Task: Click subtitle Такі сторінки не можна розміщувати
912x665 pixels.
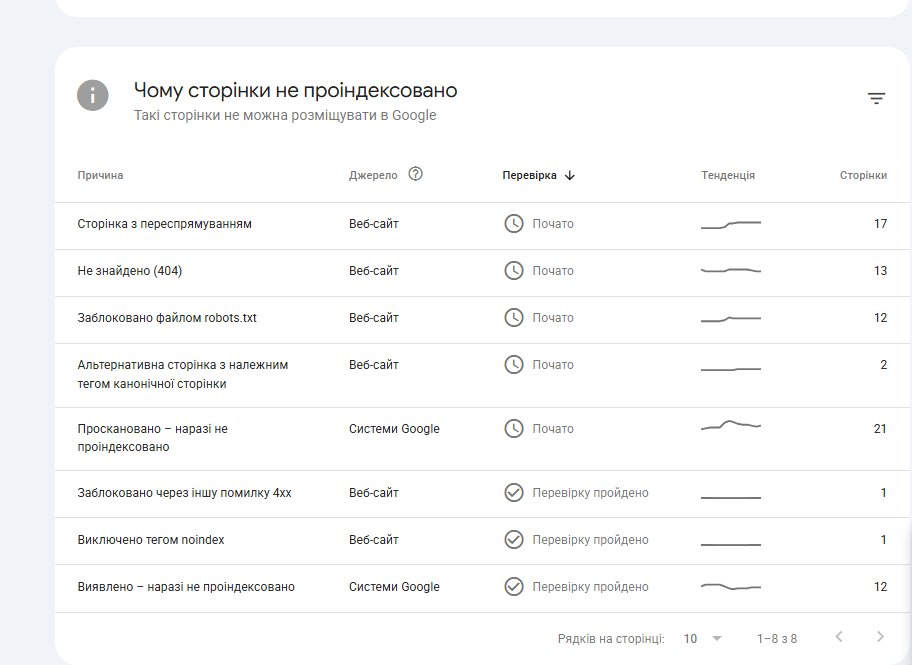Action: (x=285, y=115)
